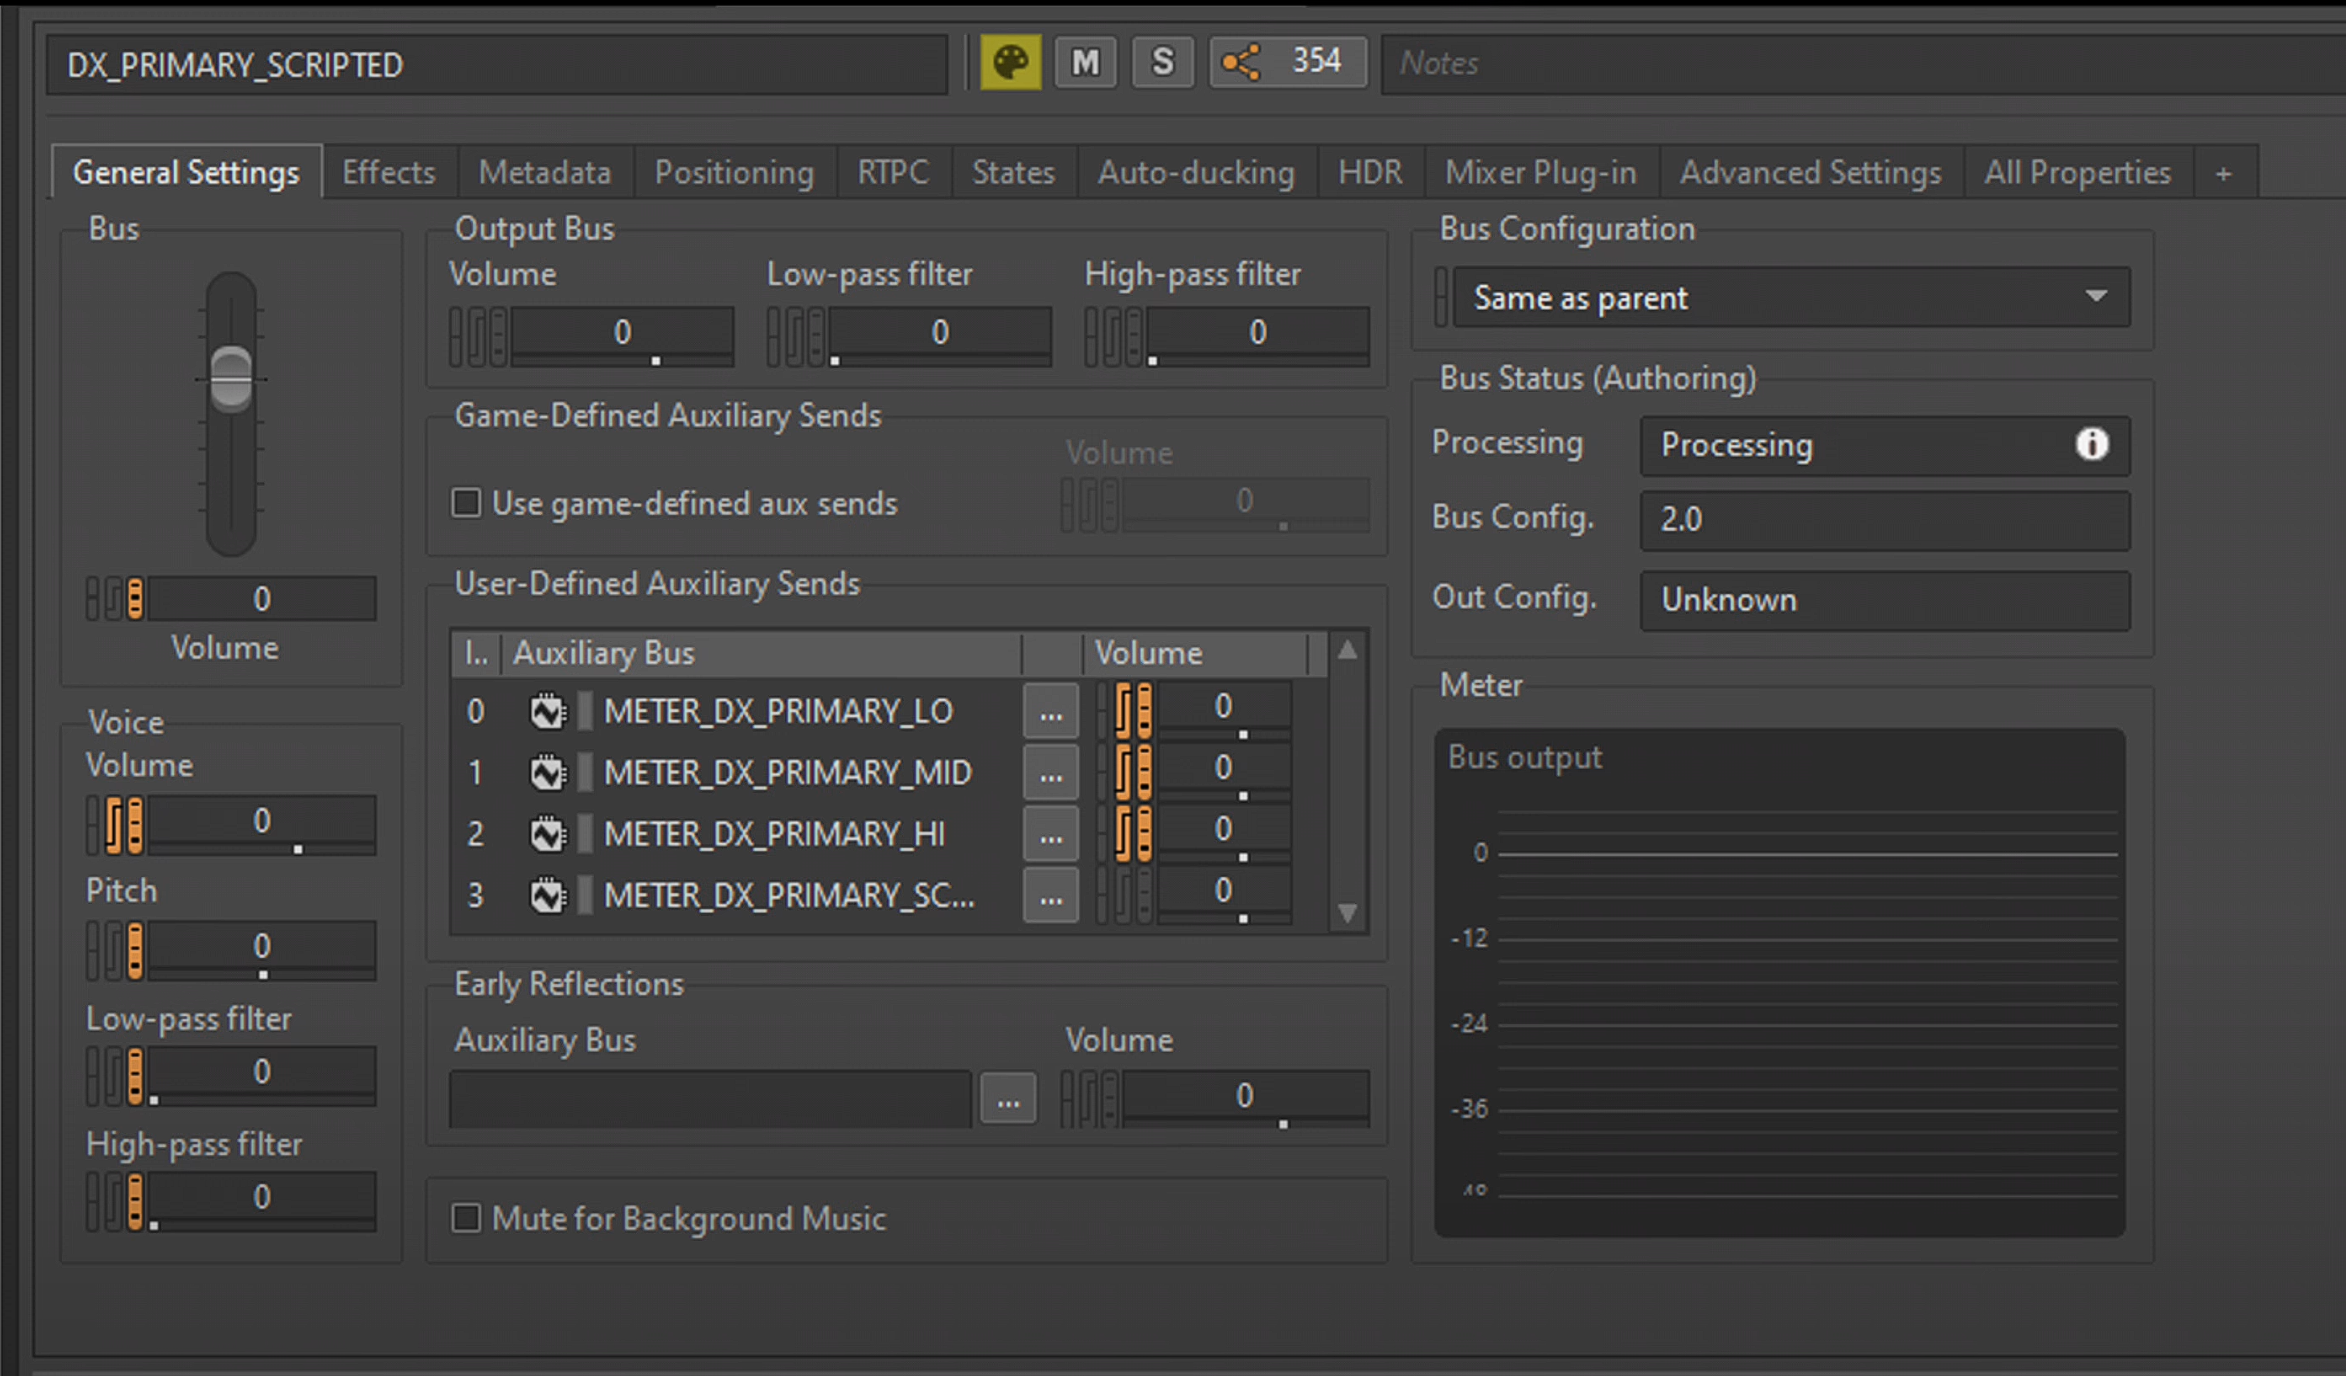Enable Use game-defined aux sends
This screenshot has width=2346, height=1376.
pyautogui.click(x=466, y=502)
